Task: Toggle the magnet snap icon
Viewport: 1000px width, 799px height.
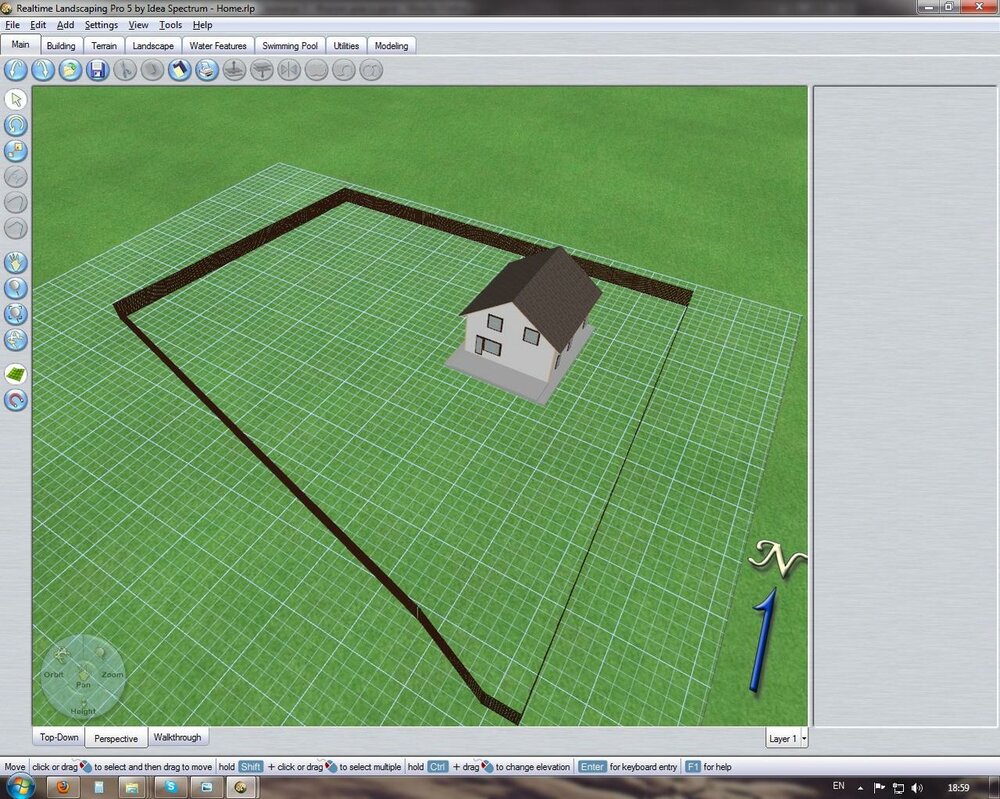Action: tap(16, 400)
